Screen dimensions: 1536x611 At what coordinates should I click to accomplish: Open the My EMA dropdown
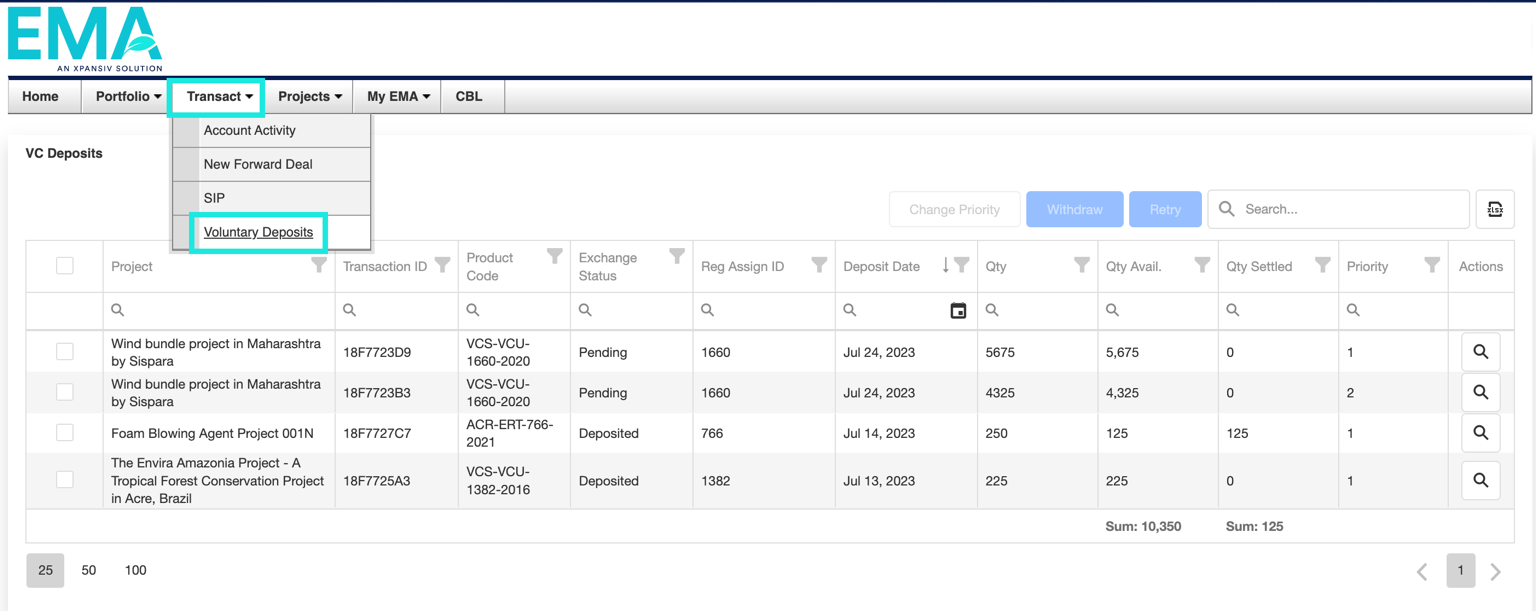point(396,96)
